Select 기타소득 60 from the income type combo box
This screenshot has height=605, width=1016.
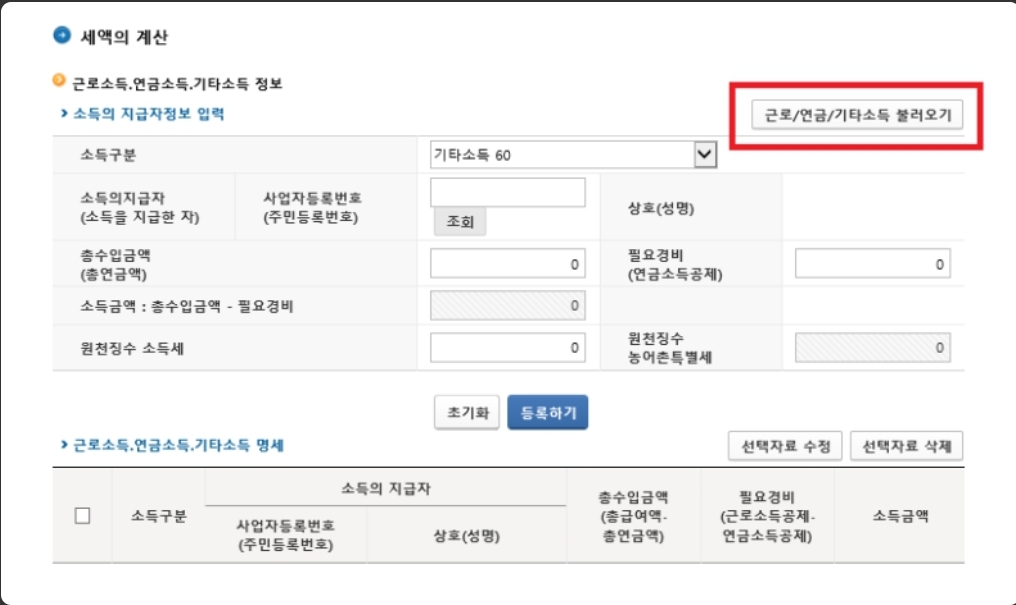tap(570, 153)
